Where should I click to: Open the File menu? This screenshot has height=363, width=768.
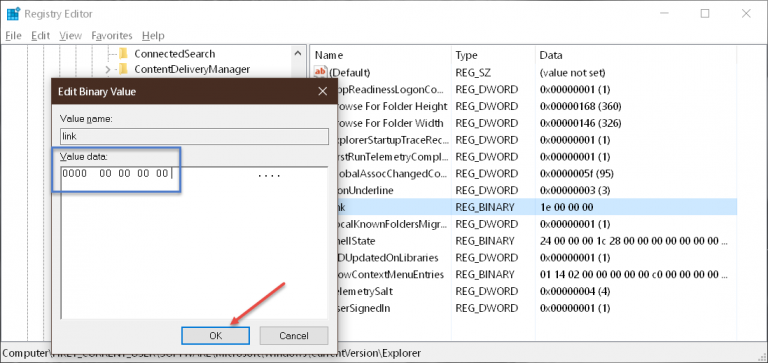coord(13,35)
